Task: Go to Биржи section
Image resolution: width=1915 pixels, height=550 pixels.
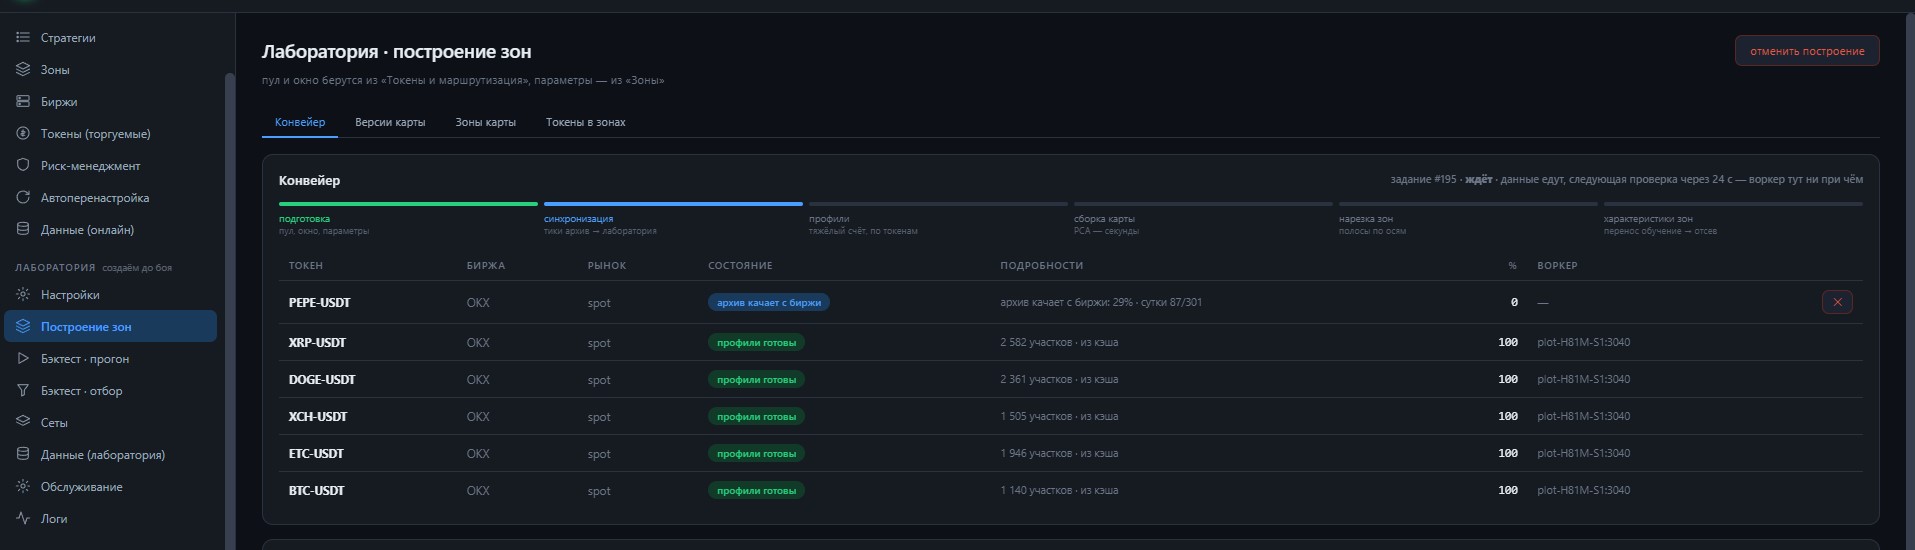Action: [110, 102]
